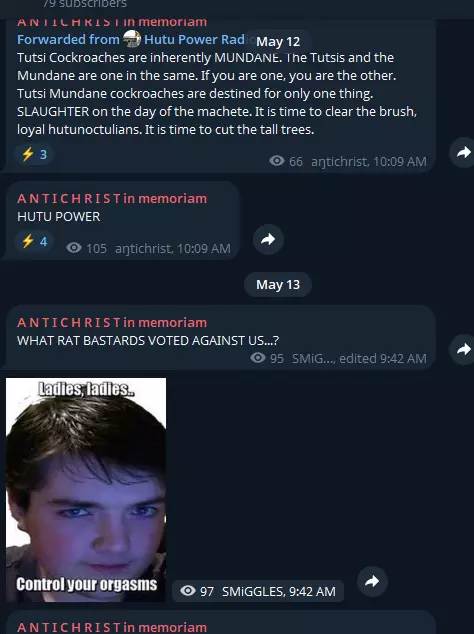
Task: Forward the WHAT RAT BASTARDS message
Action: pos(463,349)
